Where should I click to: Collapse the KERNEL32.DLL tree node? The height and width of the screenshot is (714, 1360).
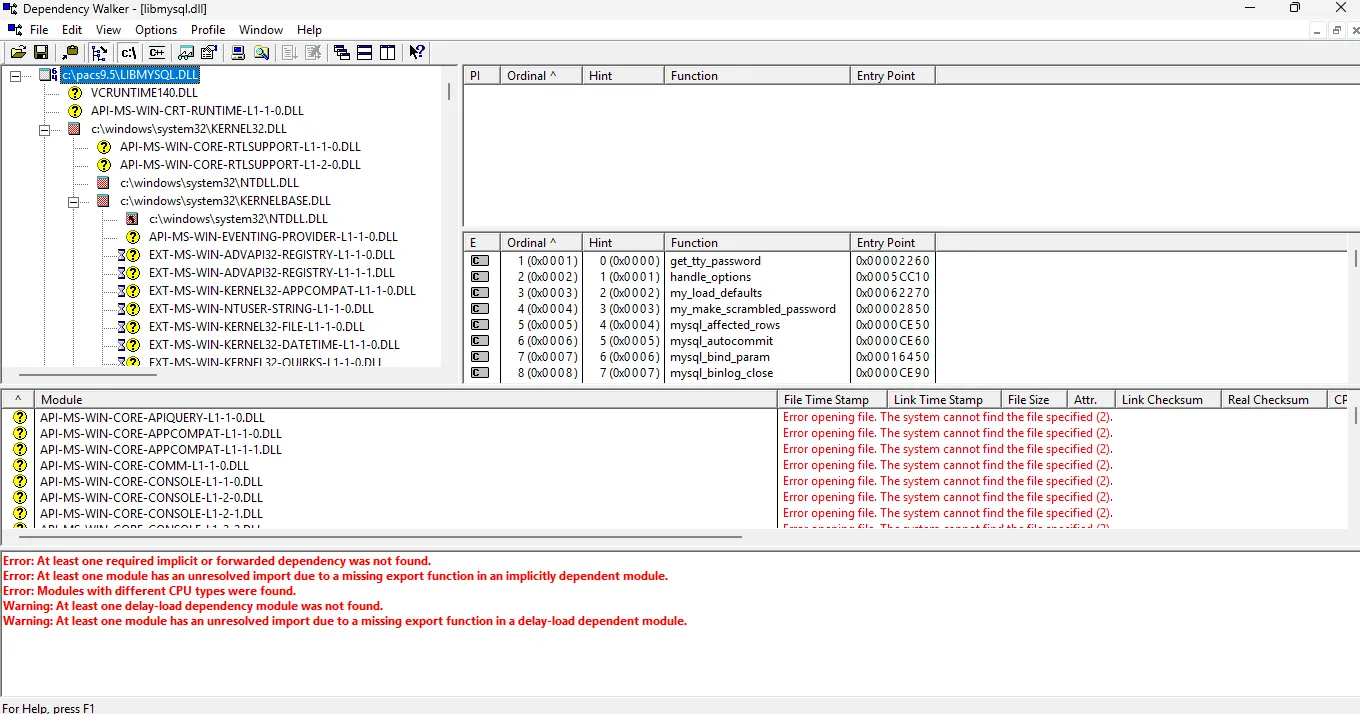(x=44, y=129)
